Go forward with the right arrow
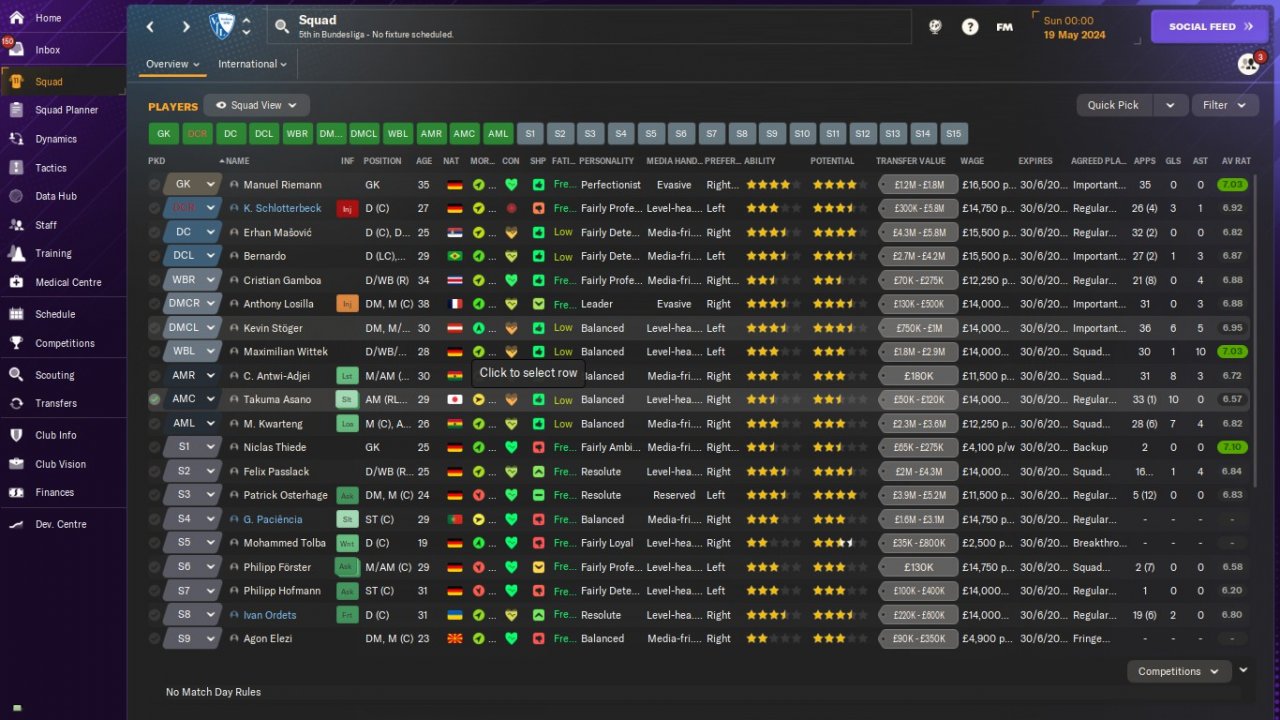Viewport: 1280px width, 720px height. (x=186, y=27)
